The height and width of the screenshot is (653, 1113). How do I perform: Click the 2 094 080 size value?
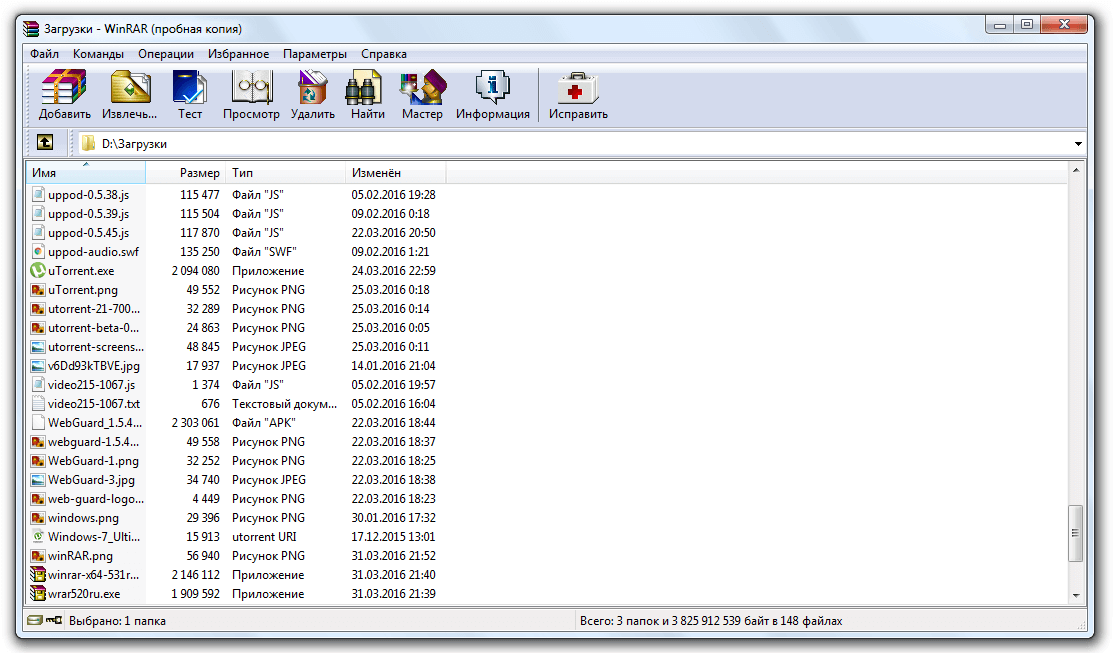[196, 270]
